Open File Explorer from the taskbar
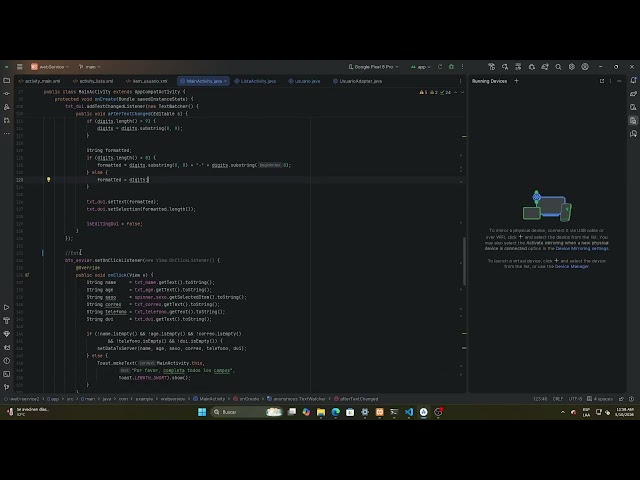 [x=321, y=412]
